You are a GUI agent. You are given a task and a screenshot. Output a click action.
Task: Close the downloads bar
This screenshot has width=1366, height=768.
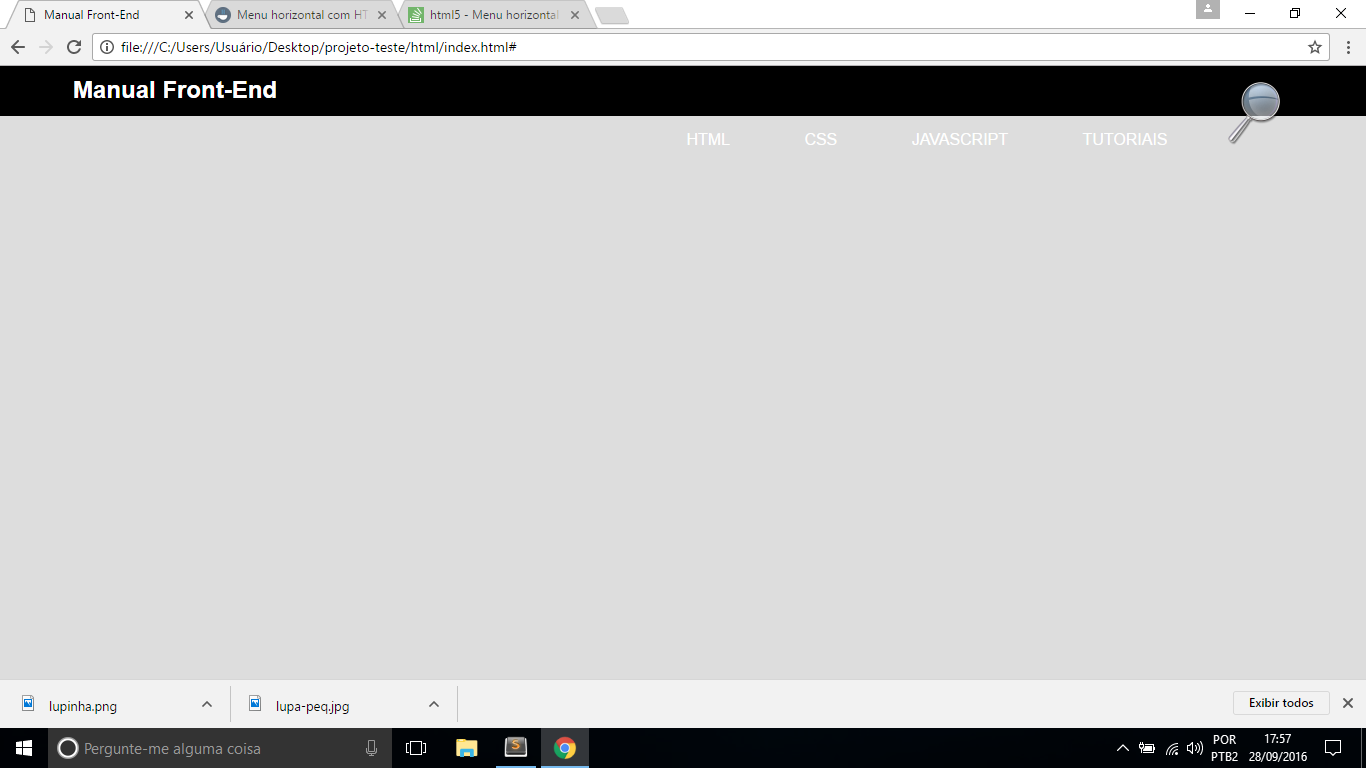1347,703
